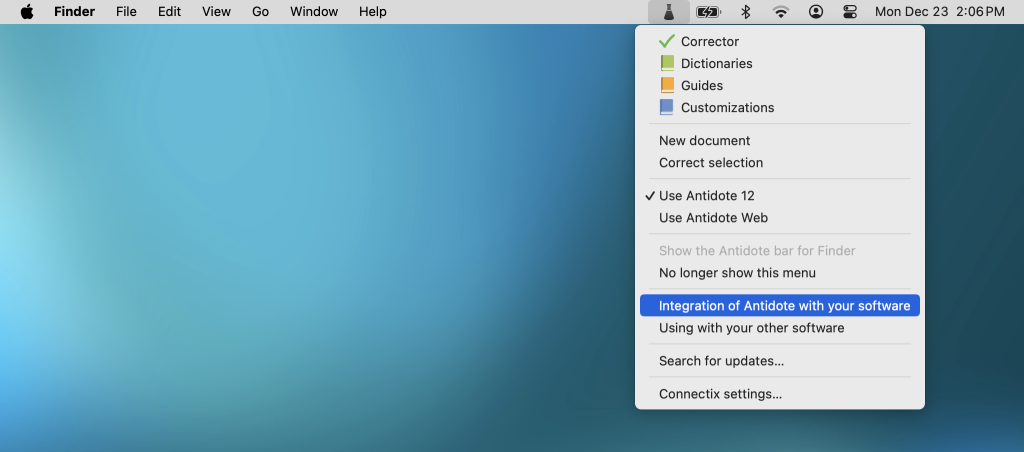Open Corrector with green checkmark icon
1024x452 pixels.
709,42
